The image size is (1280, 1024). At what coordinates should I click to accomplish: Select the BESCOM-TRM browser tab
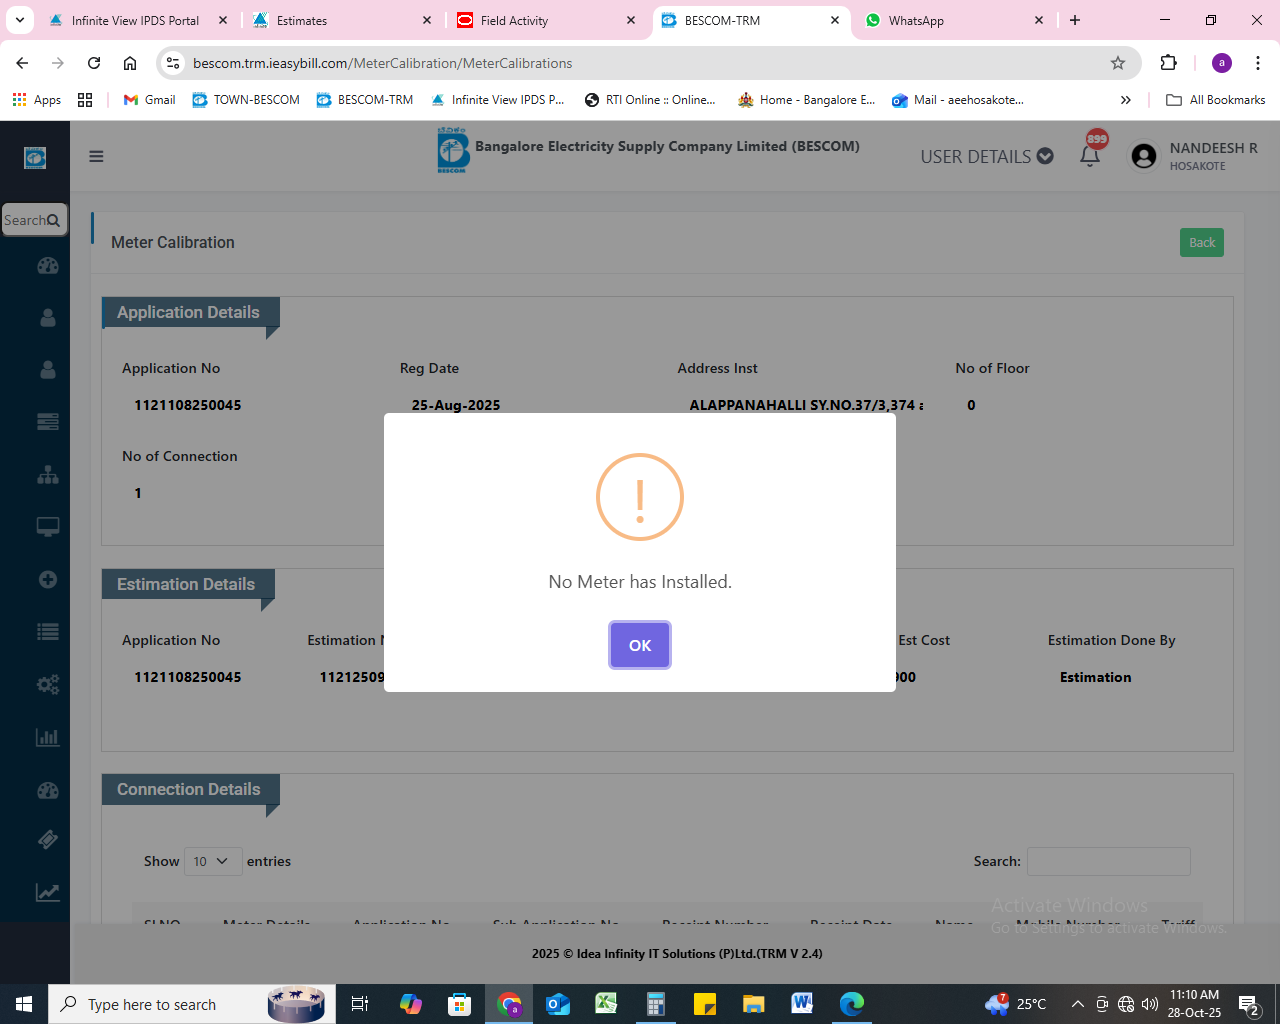pos(751,20)
